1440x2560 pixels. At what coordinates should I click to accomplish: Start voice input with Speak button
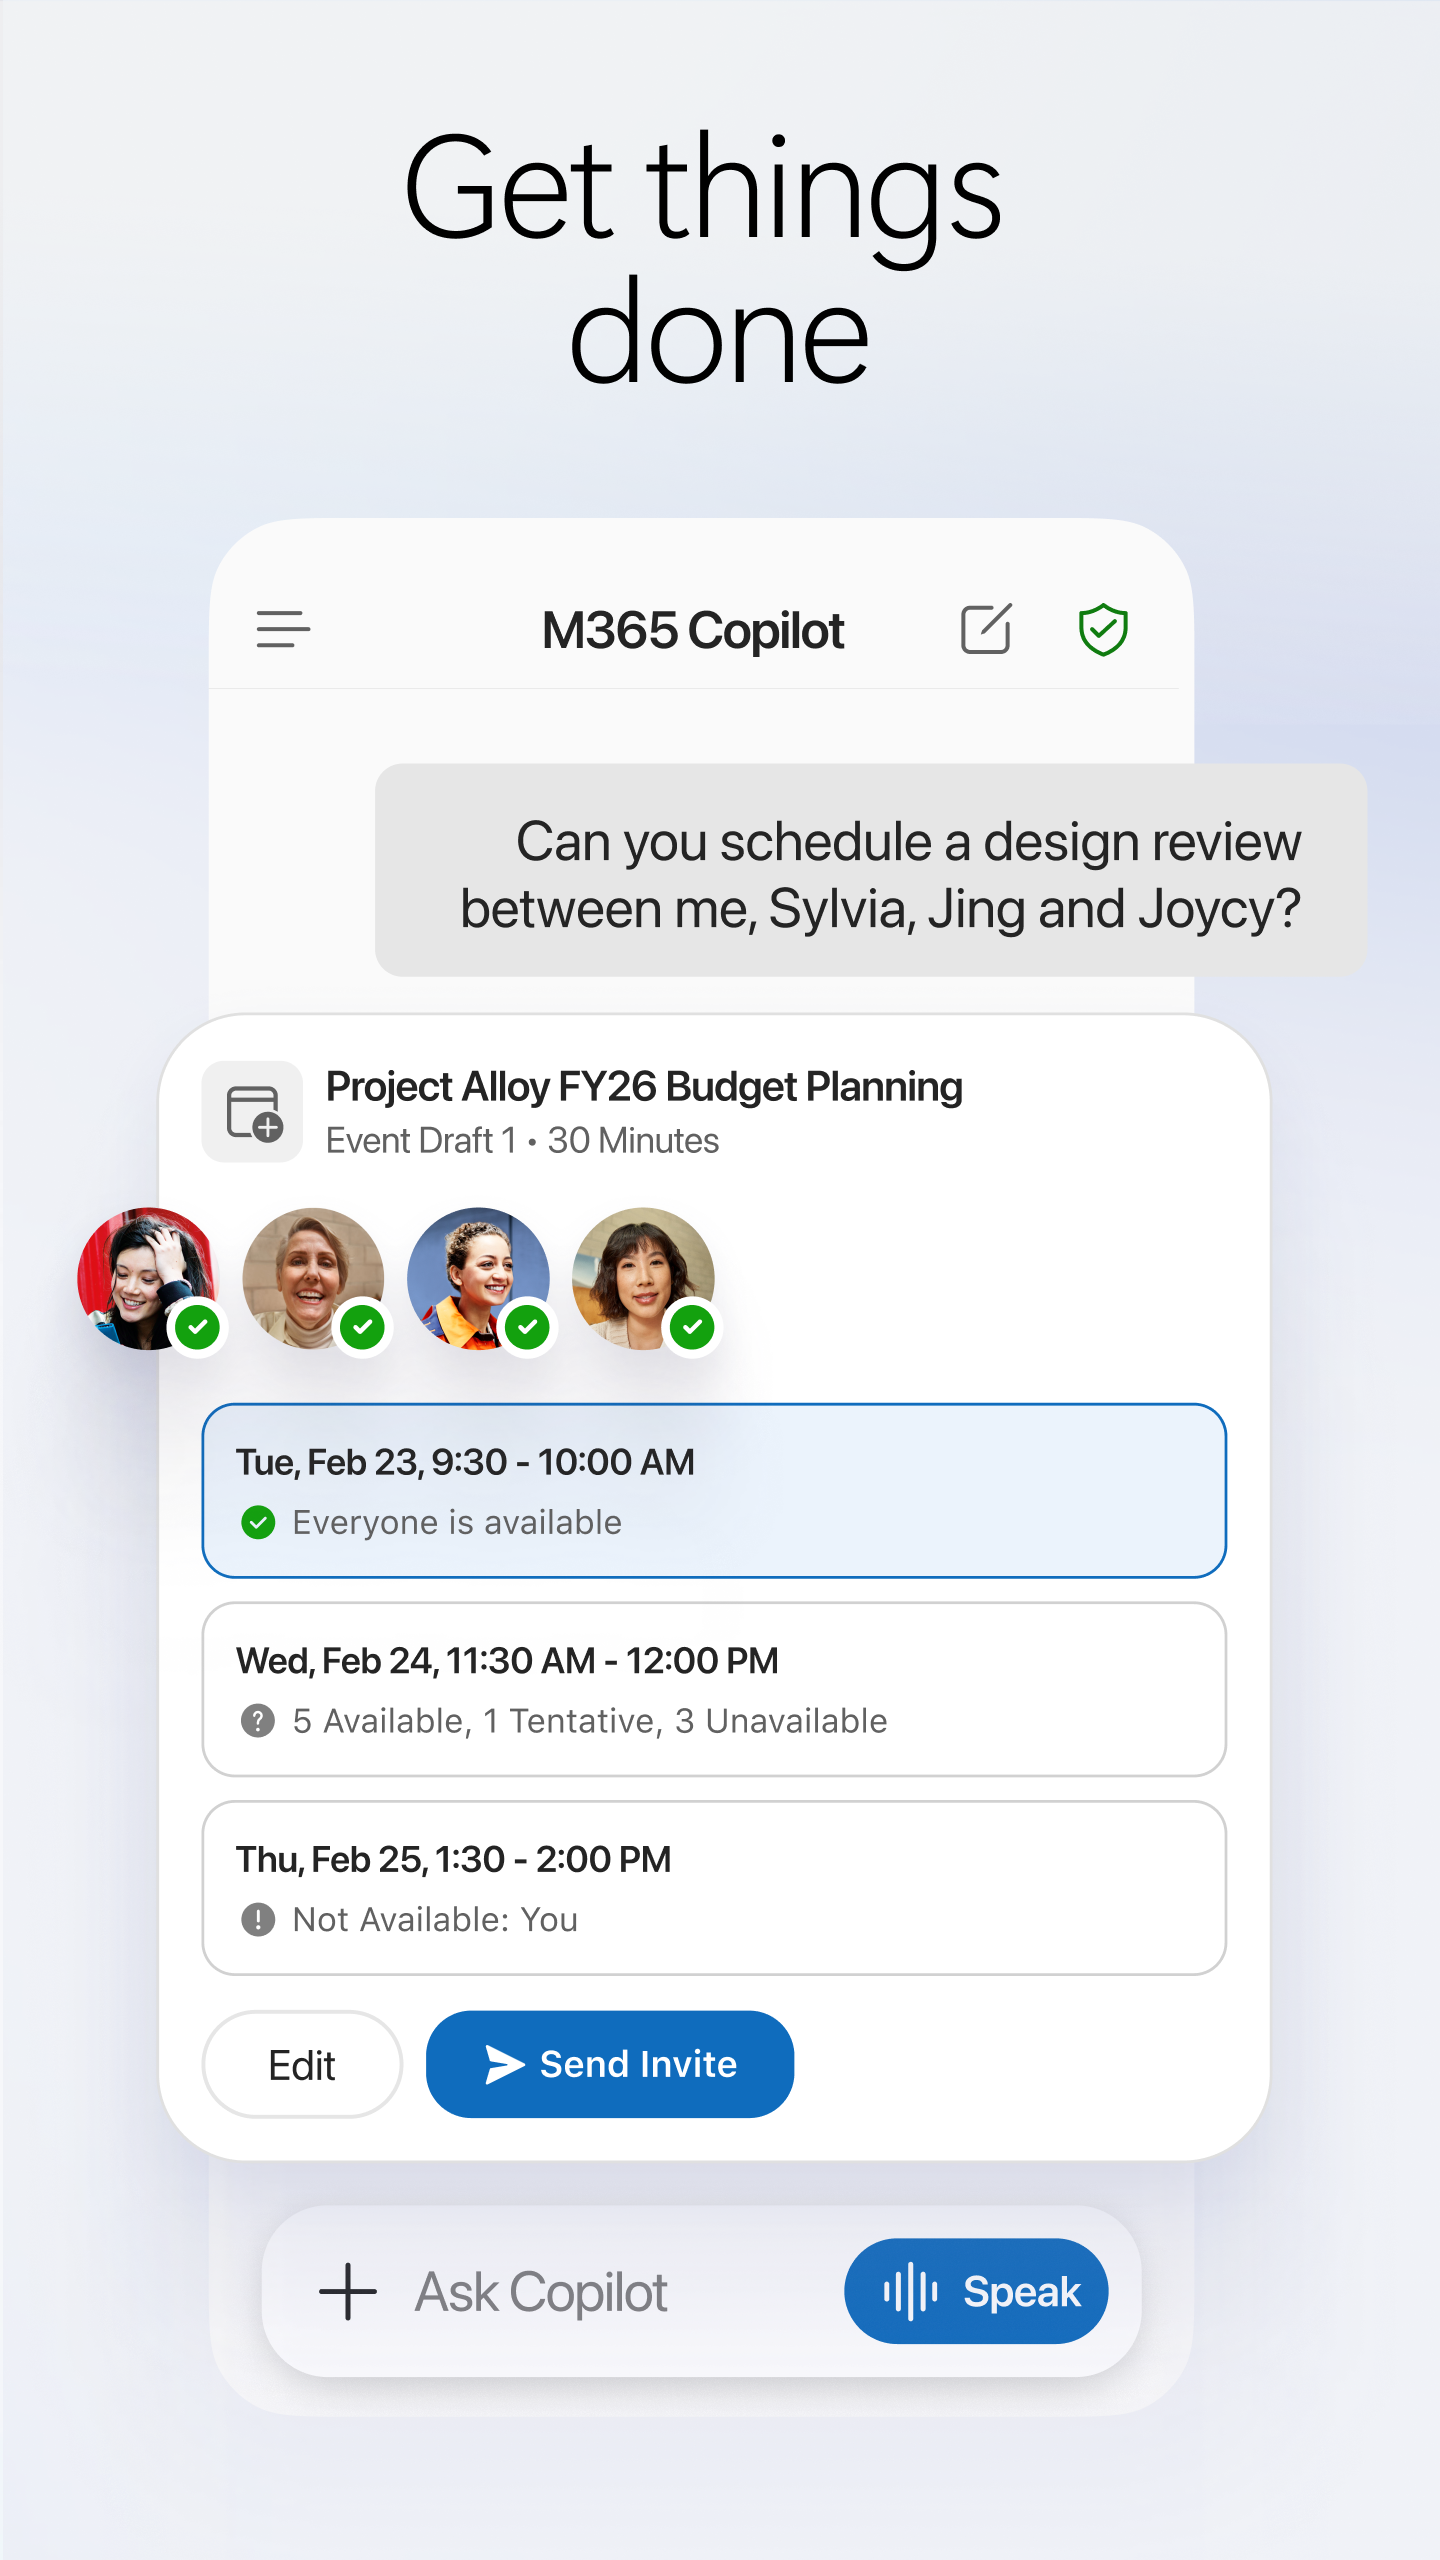pos(976,2291)
